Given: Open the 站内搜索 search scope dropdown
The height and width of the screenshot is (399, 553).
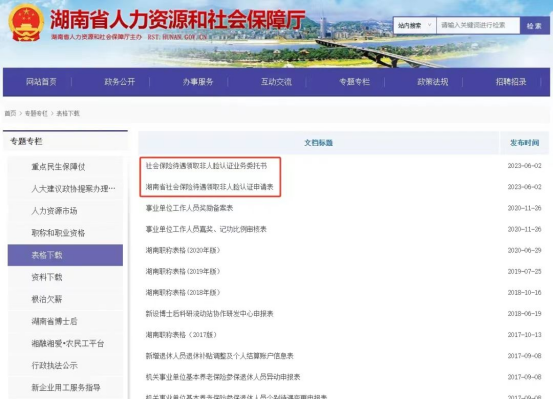Looking at the screenshot, I should tap(415, 25).
